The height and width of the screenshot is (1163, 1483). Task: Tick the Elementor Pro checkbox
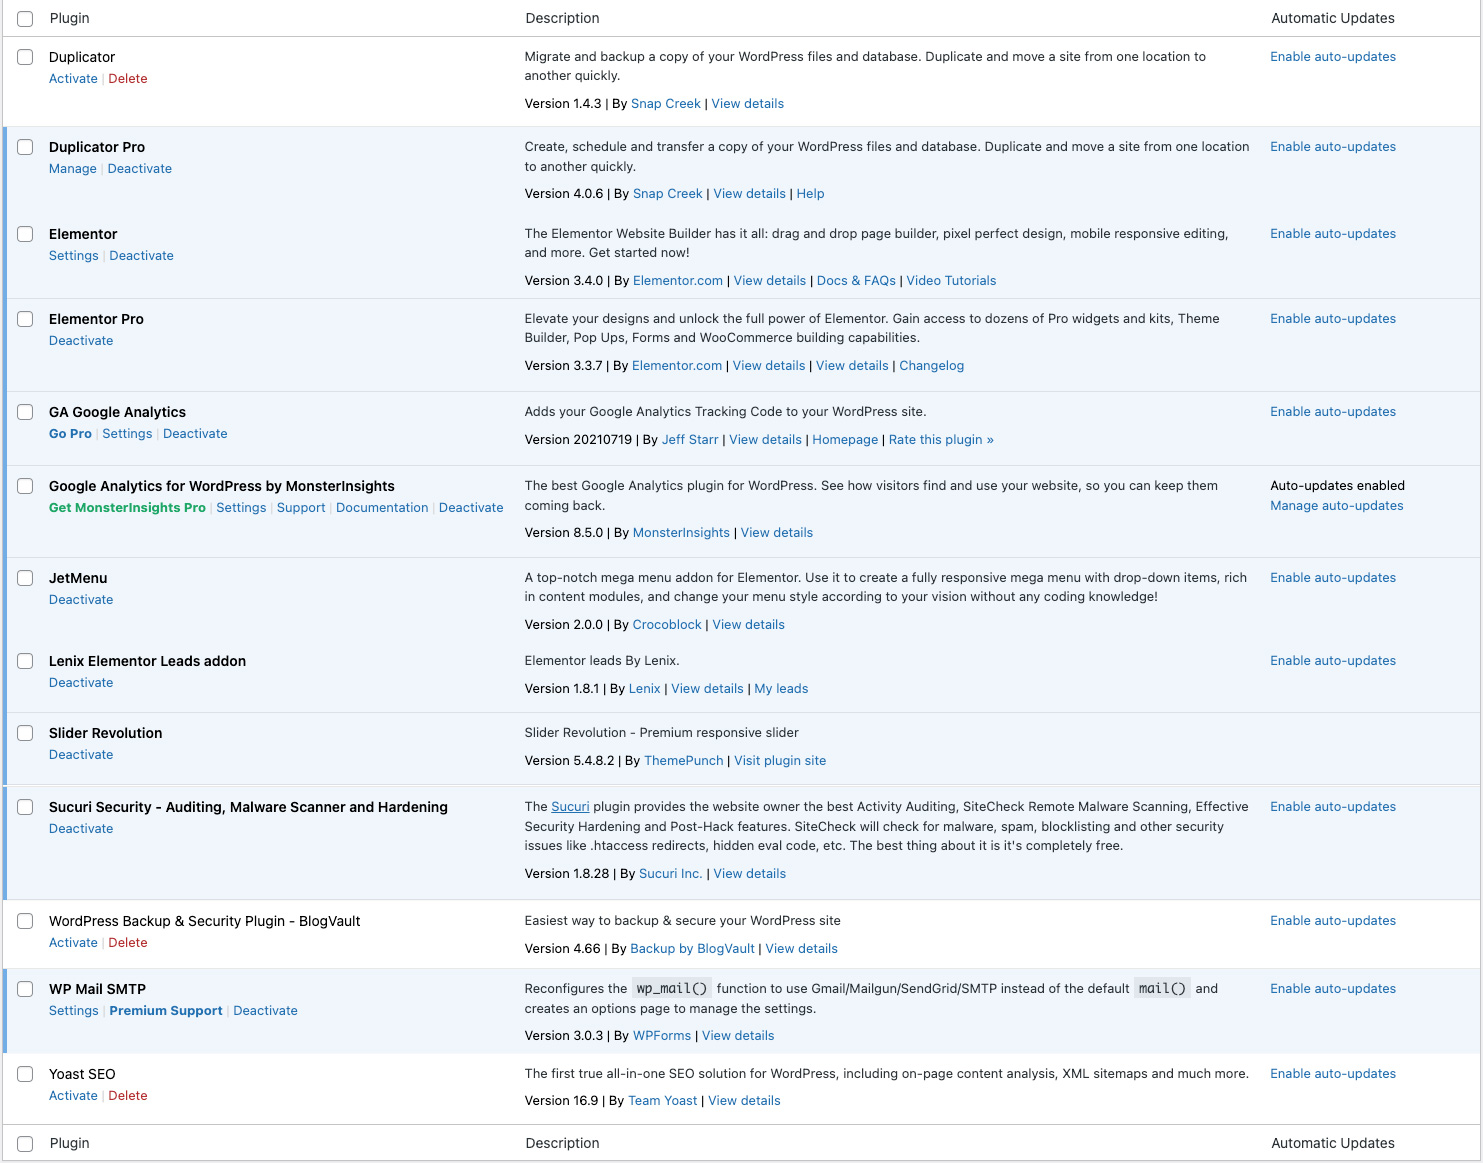coord(25,319)
